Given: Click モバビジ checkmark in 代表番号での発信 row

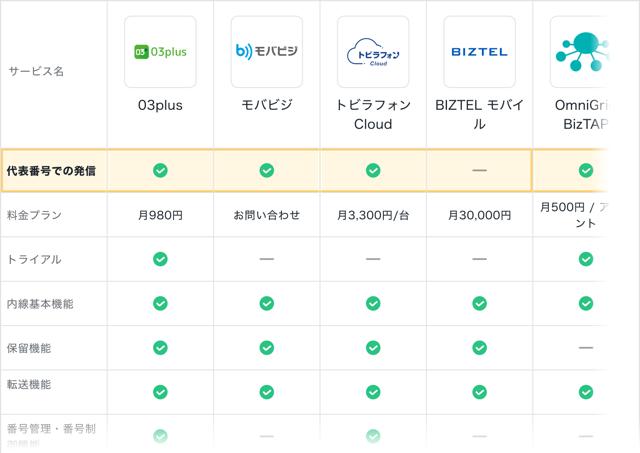Looking at the screenshot, I should tap(266, 170).
